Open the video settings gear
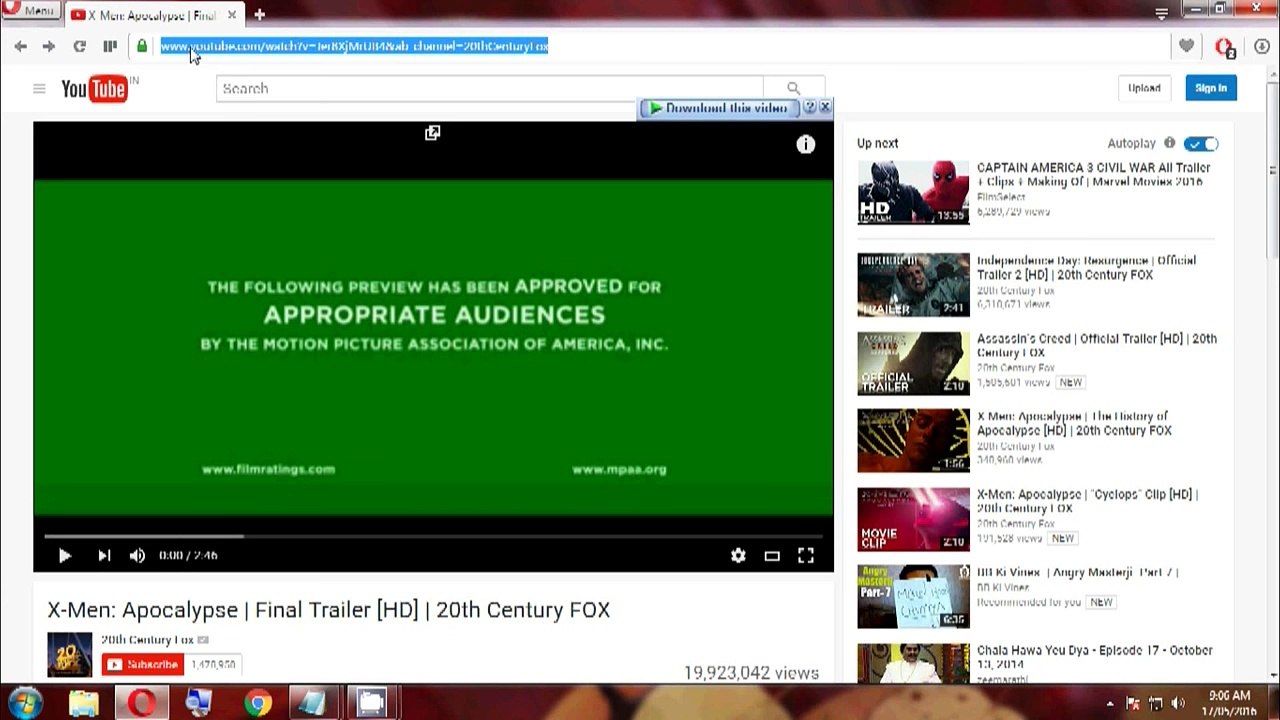This screenshot has height=720, width=1280. 738,556
